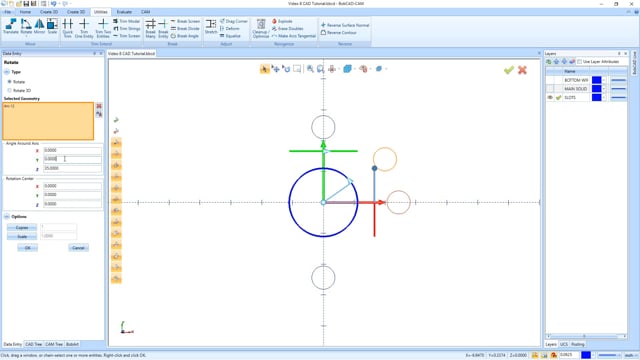Select the Rotate 3D radio option
Screen dimensions: 640x360
[x=9, y=90]
